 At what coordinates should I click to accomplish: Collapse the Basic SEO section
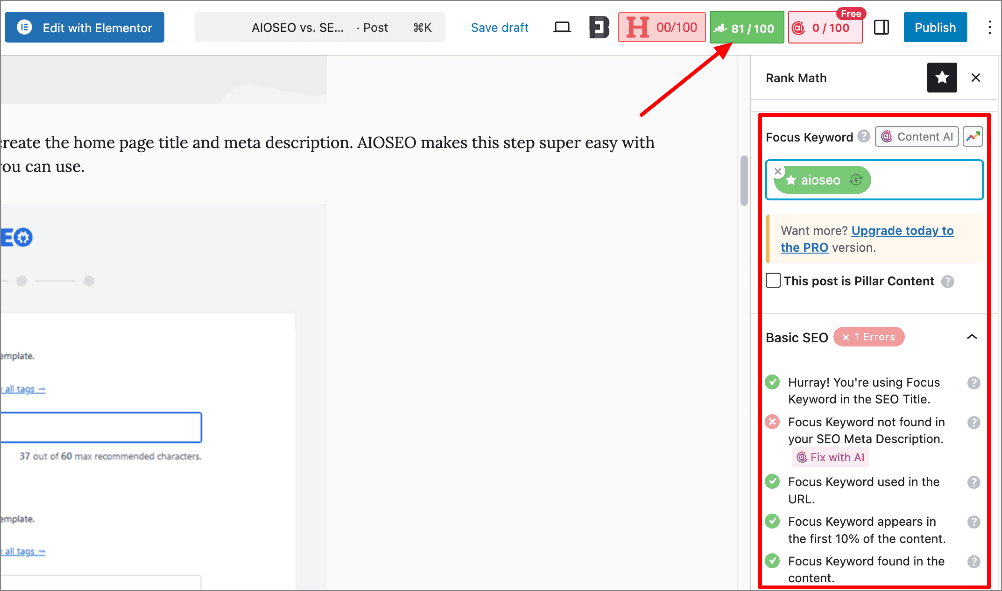[x=972, y=337]
